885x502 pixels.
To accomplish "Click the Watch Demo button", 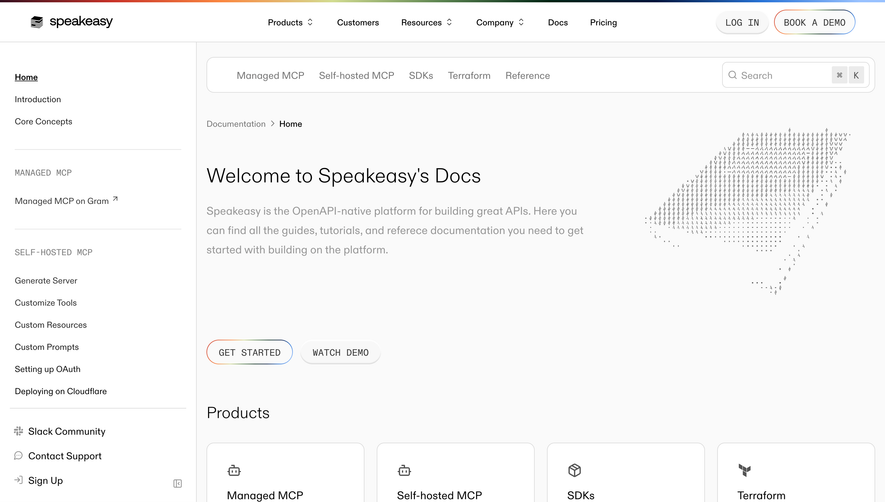I will tap(340, 352).
